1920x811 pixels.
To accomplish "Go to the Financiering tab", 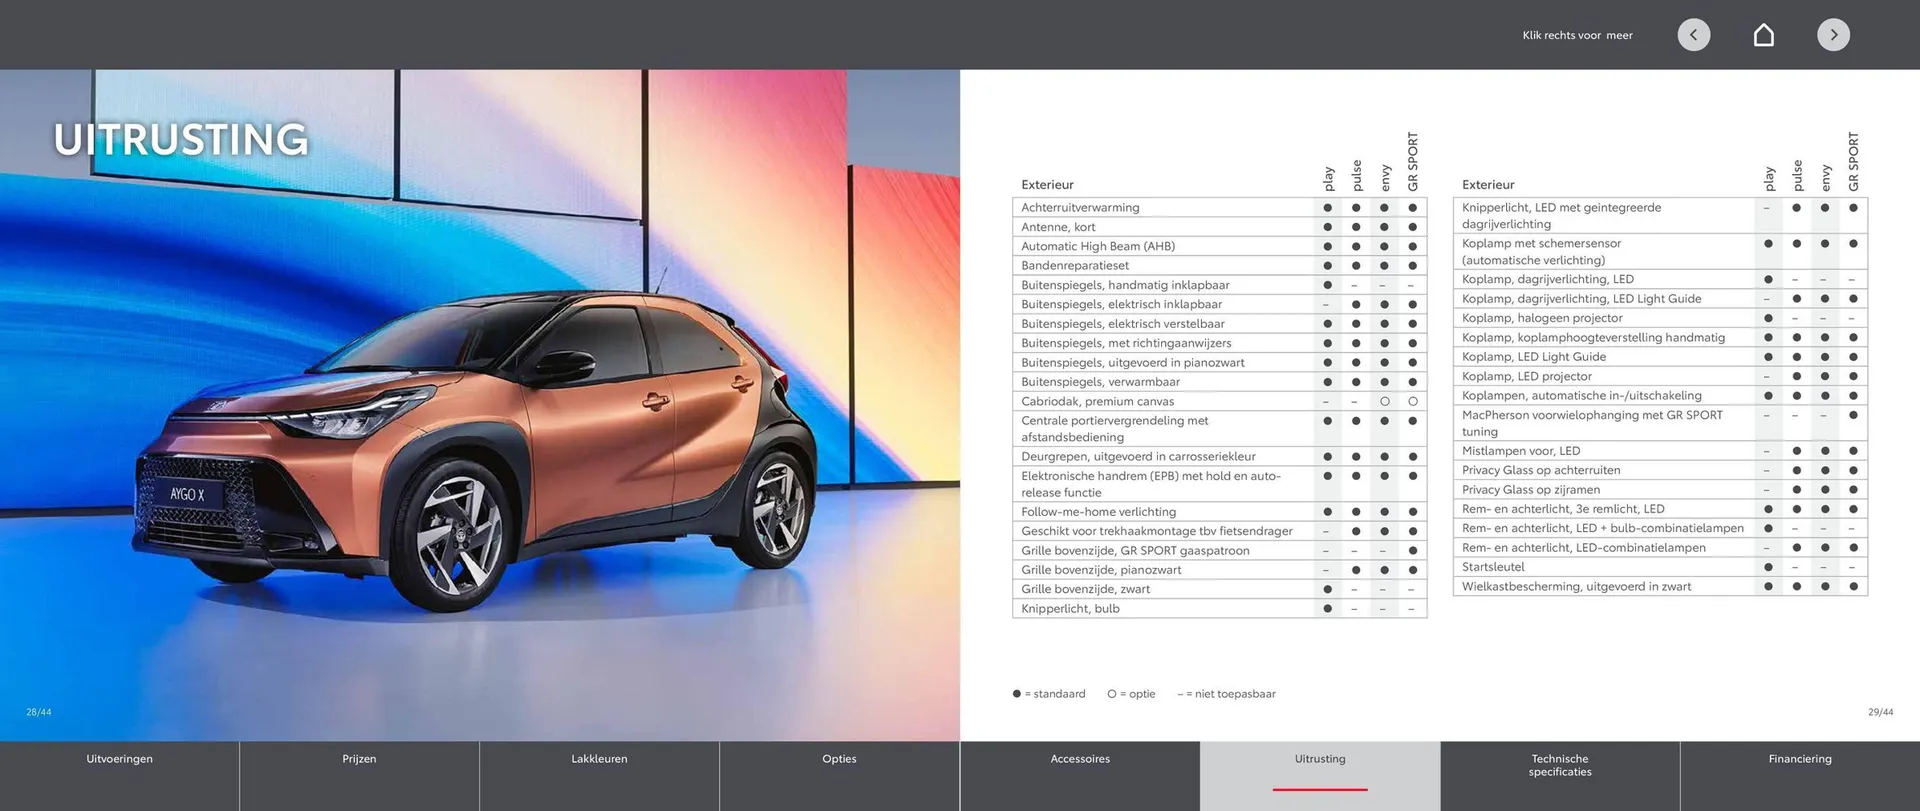I will (x=1800, y=776).
